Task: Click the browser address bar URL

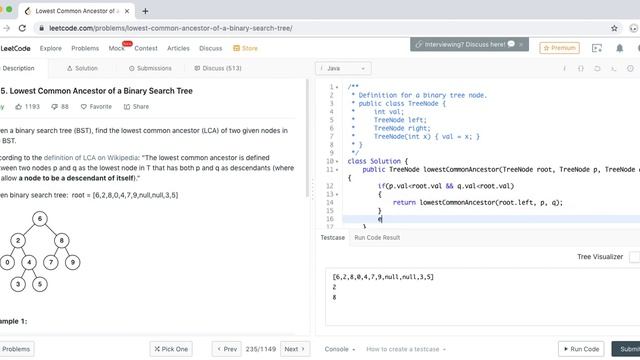Action: pyautogui.click(x=171, y=28)
